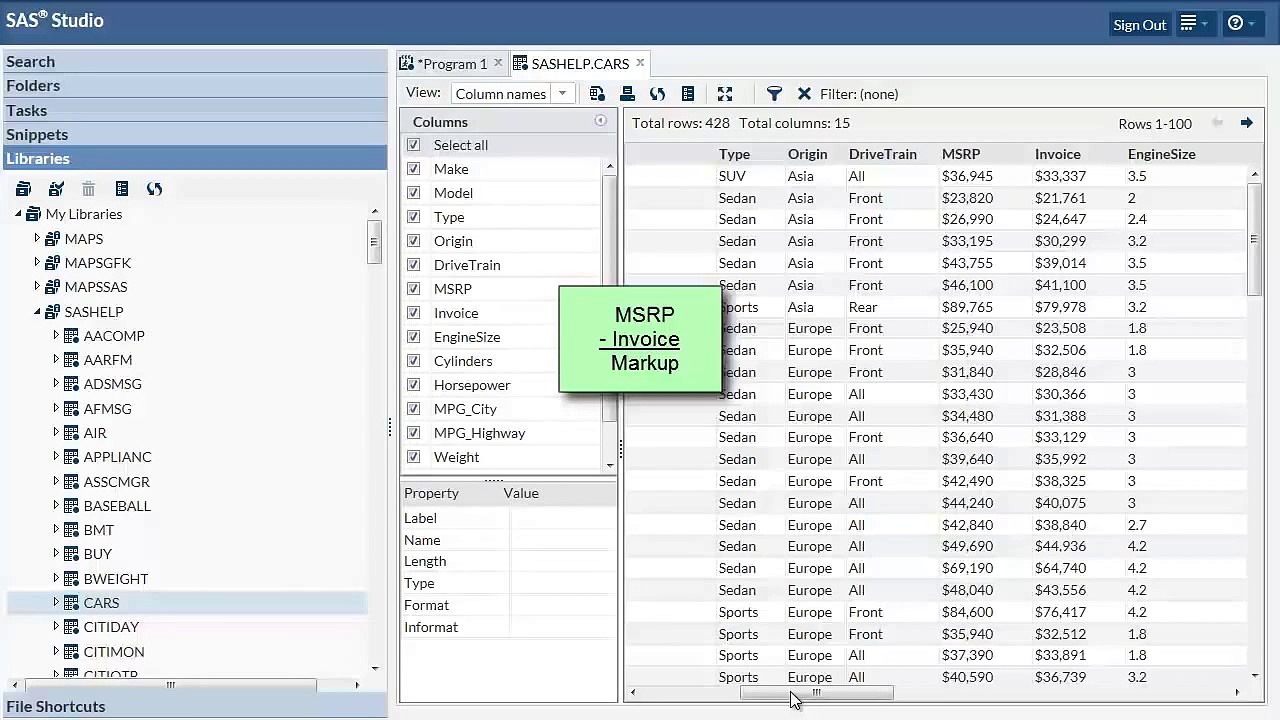Collapse the SASHELP library node
Image resolution: width=1280 pixels, height=720 pixels.
(37, 312)
